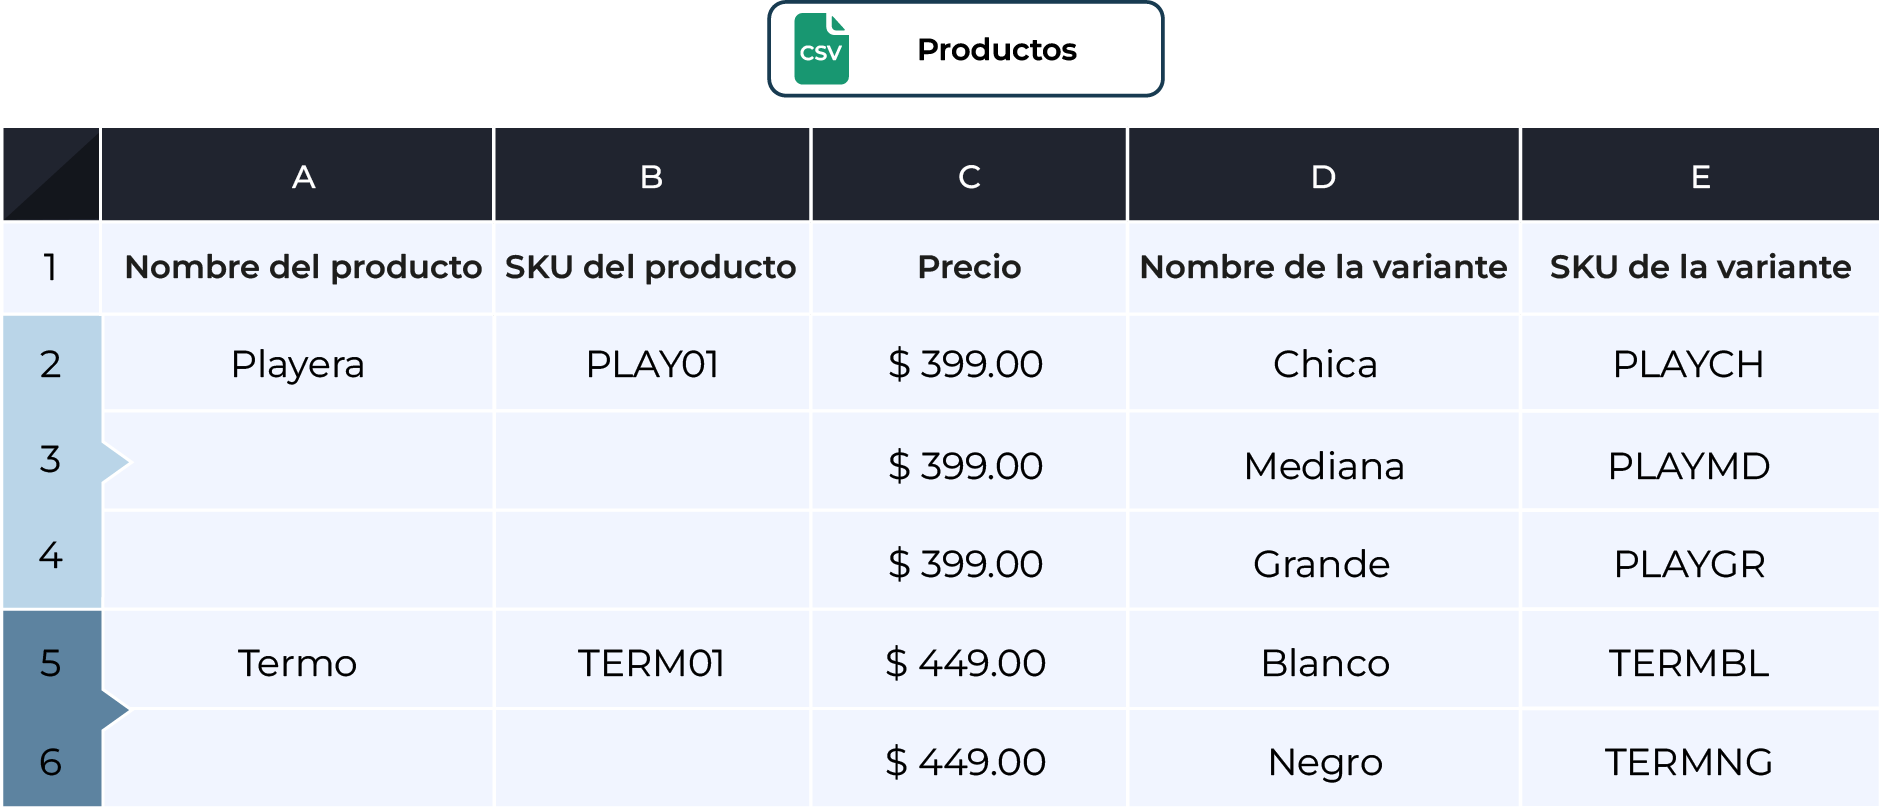
Task: Click the Nombre de la variante header cell
Action: [1324, 267]
